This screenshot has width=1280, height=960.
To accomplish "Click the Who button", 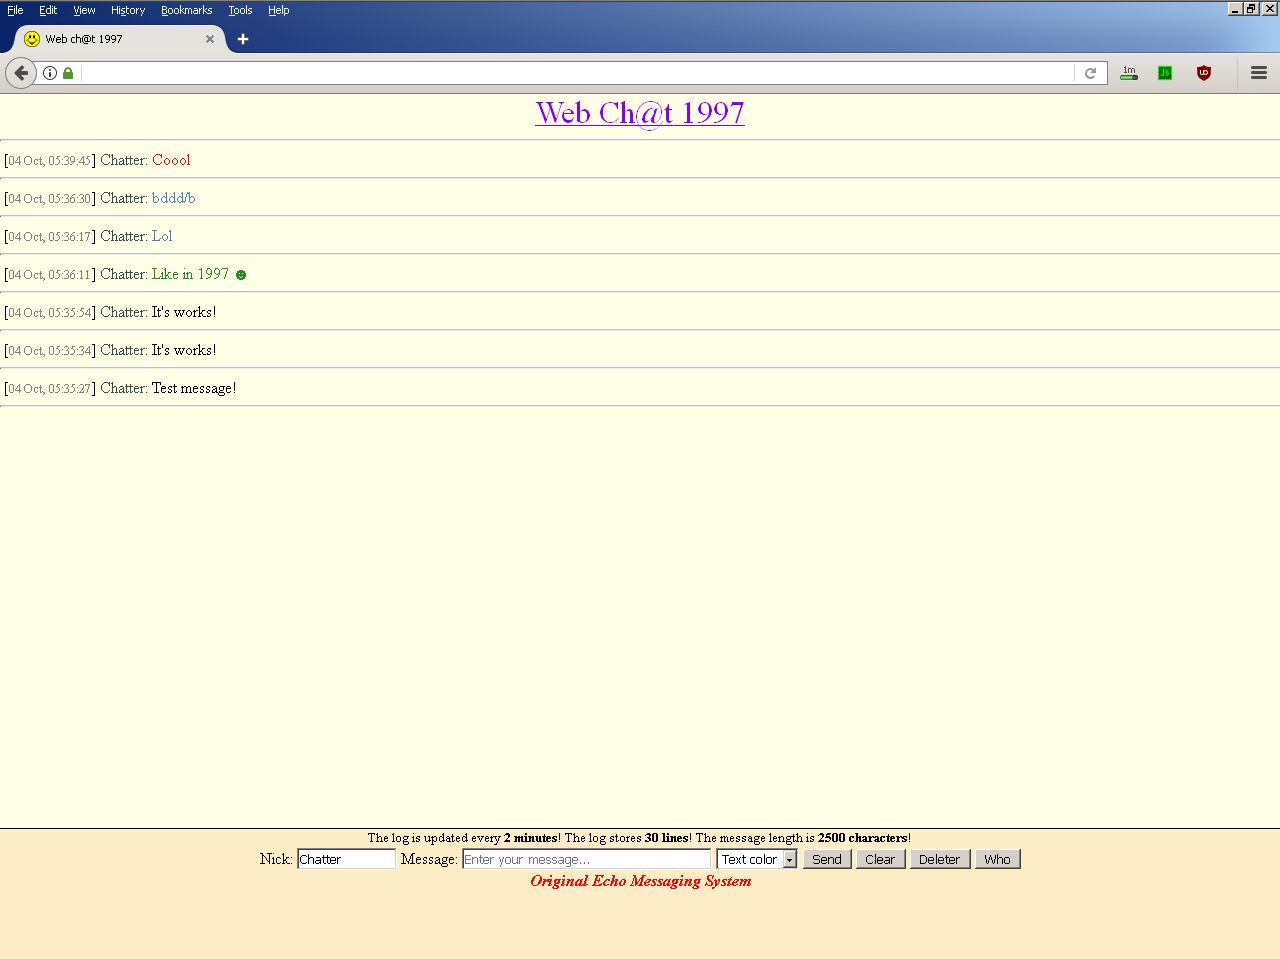I will [x=997, y=859].
